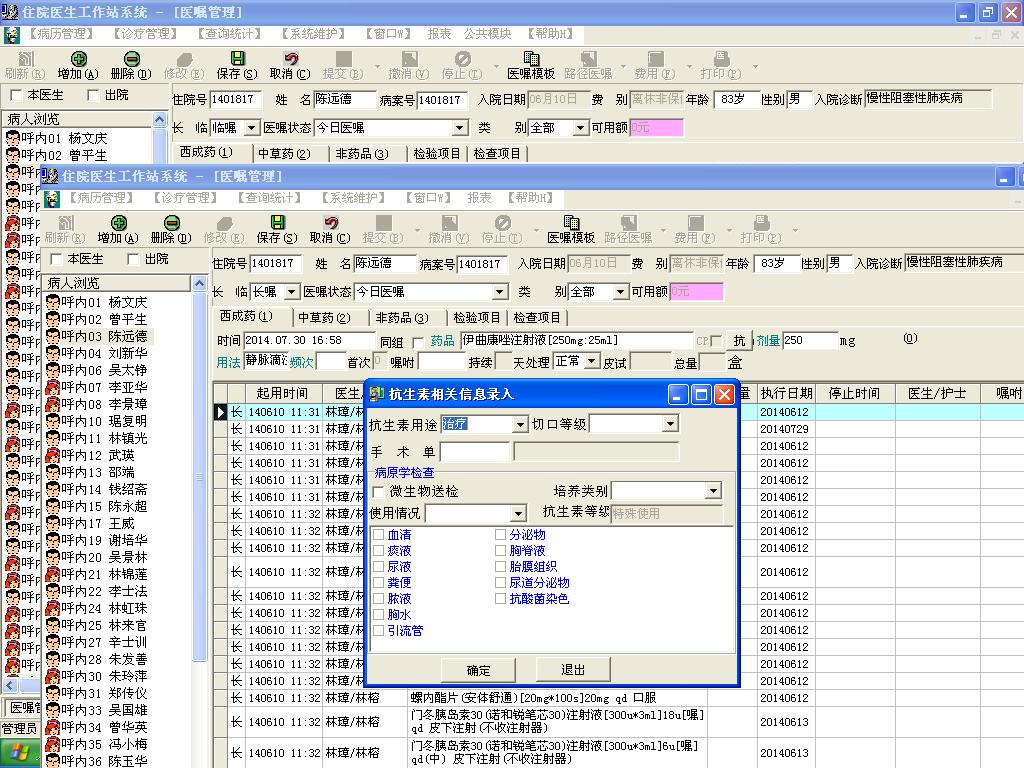Open 类别 全部 dropdown in front window
1024x768 pixels.
[620, 292]
